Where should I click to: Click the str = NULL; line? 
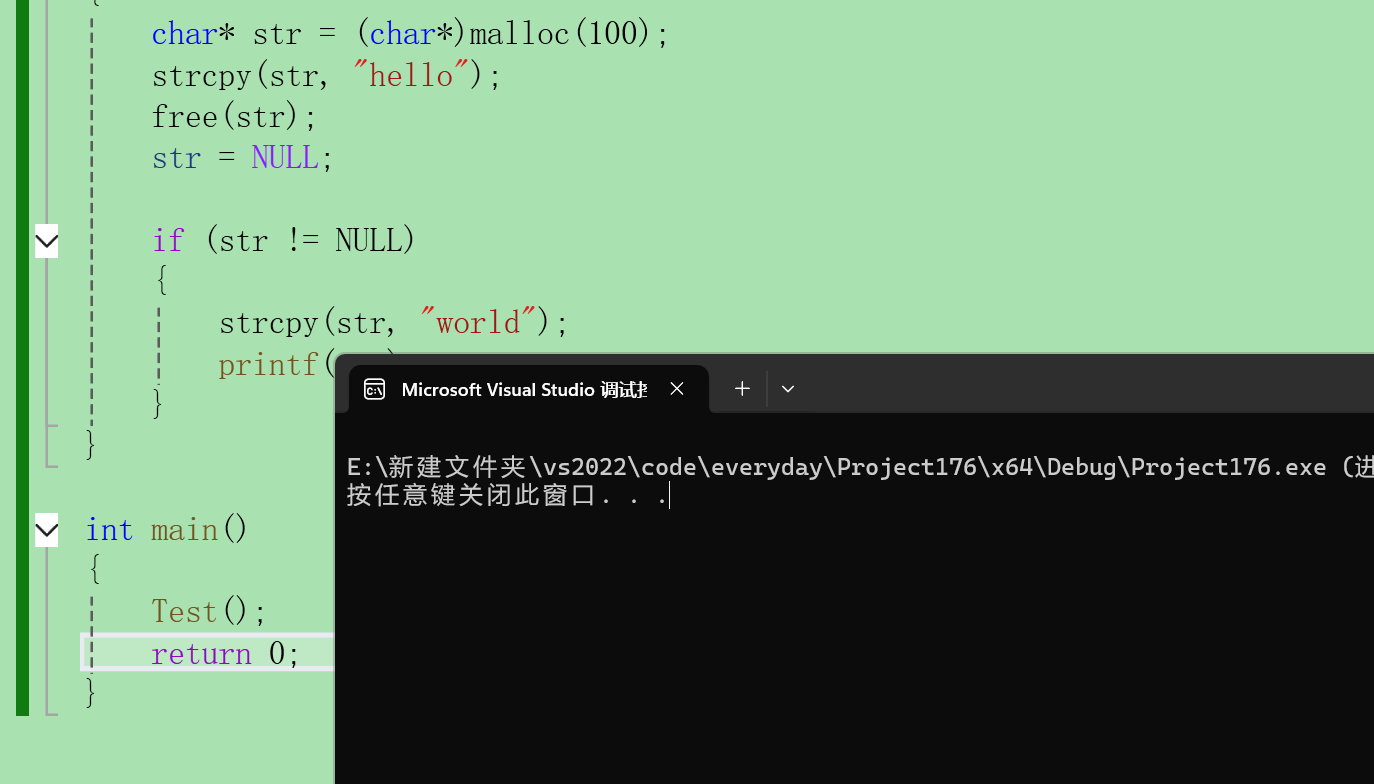point(242,158)
